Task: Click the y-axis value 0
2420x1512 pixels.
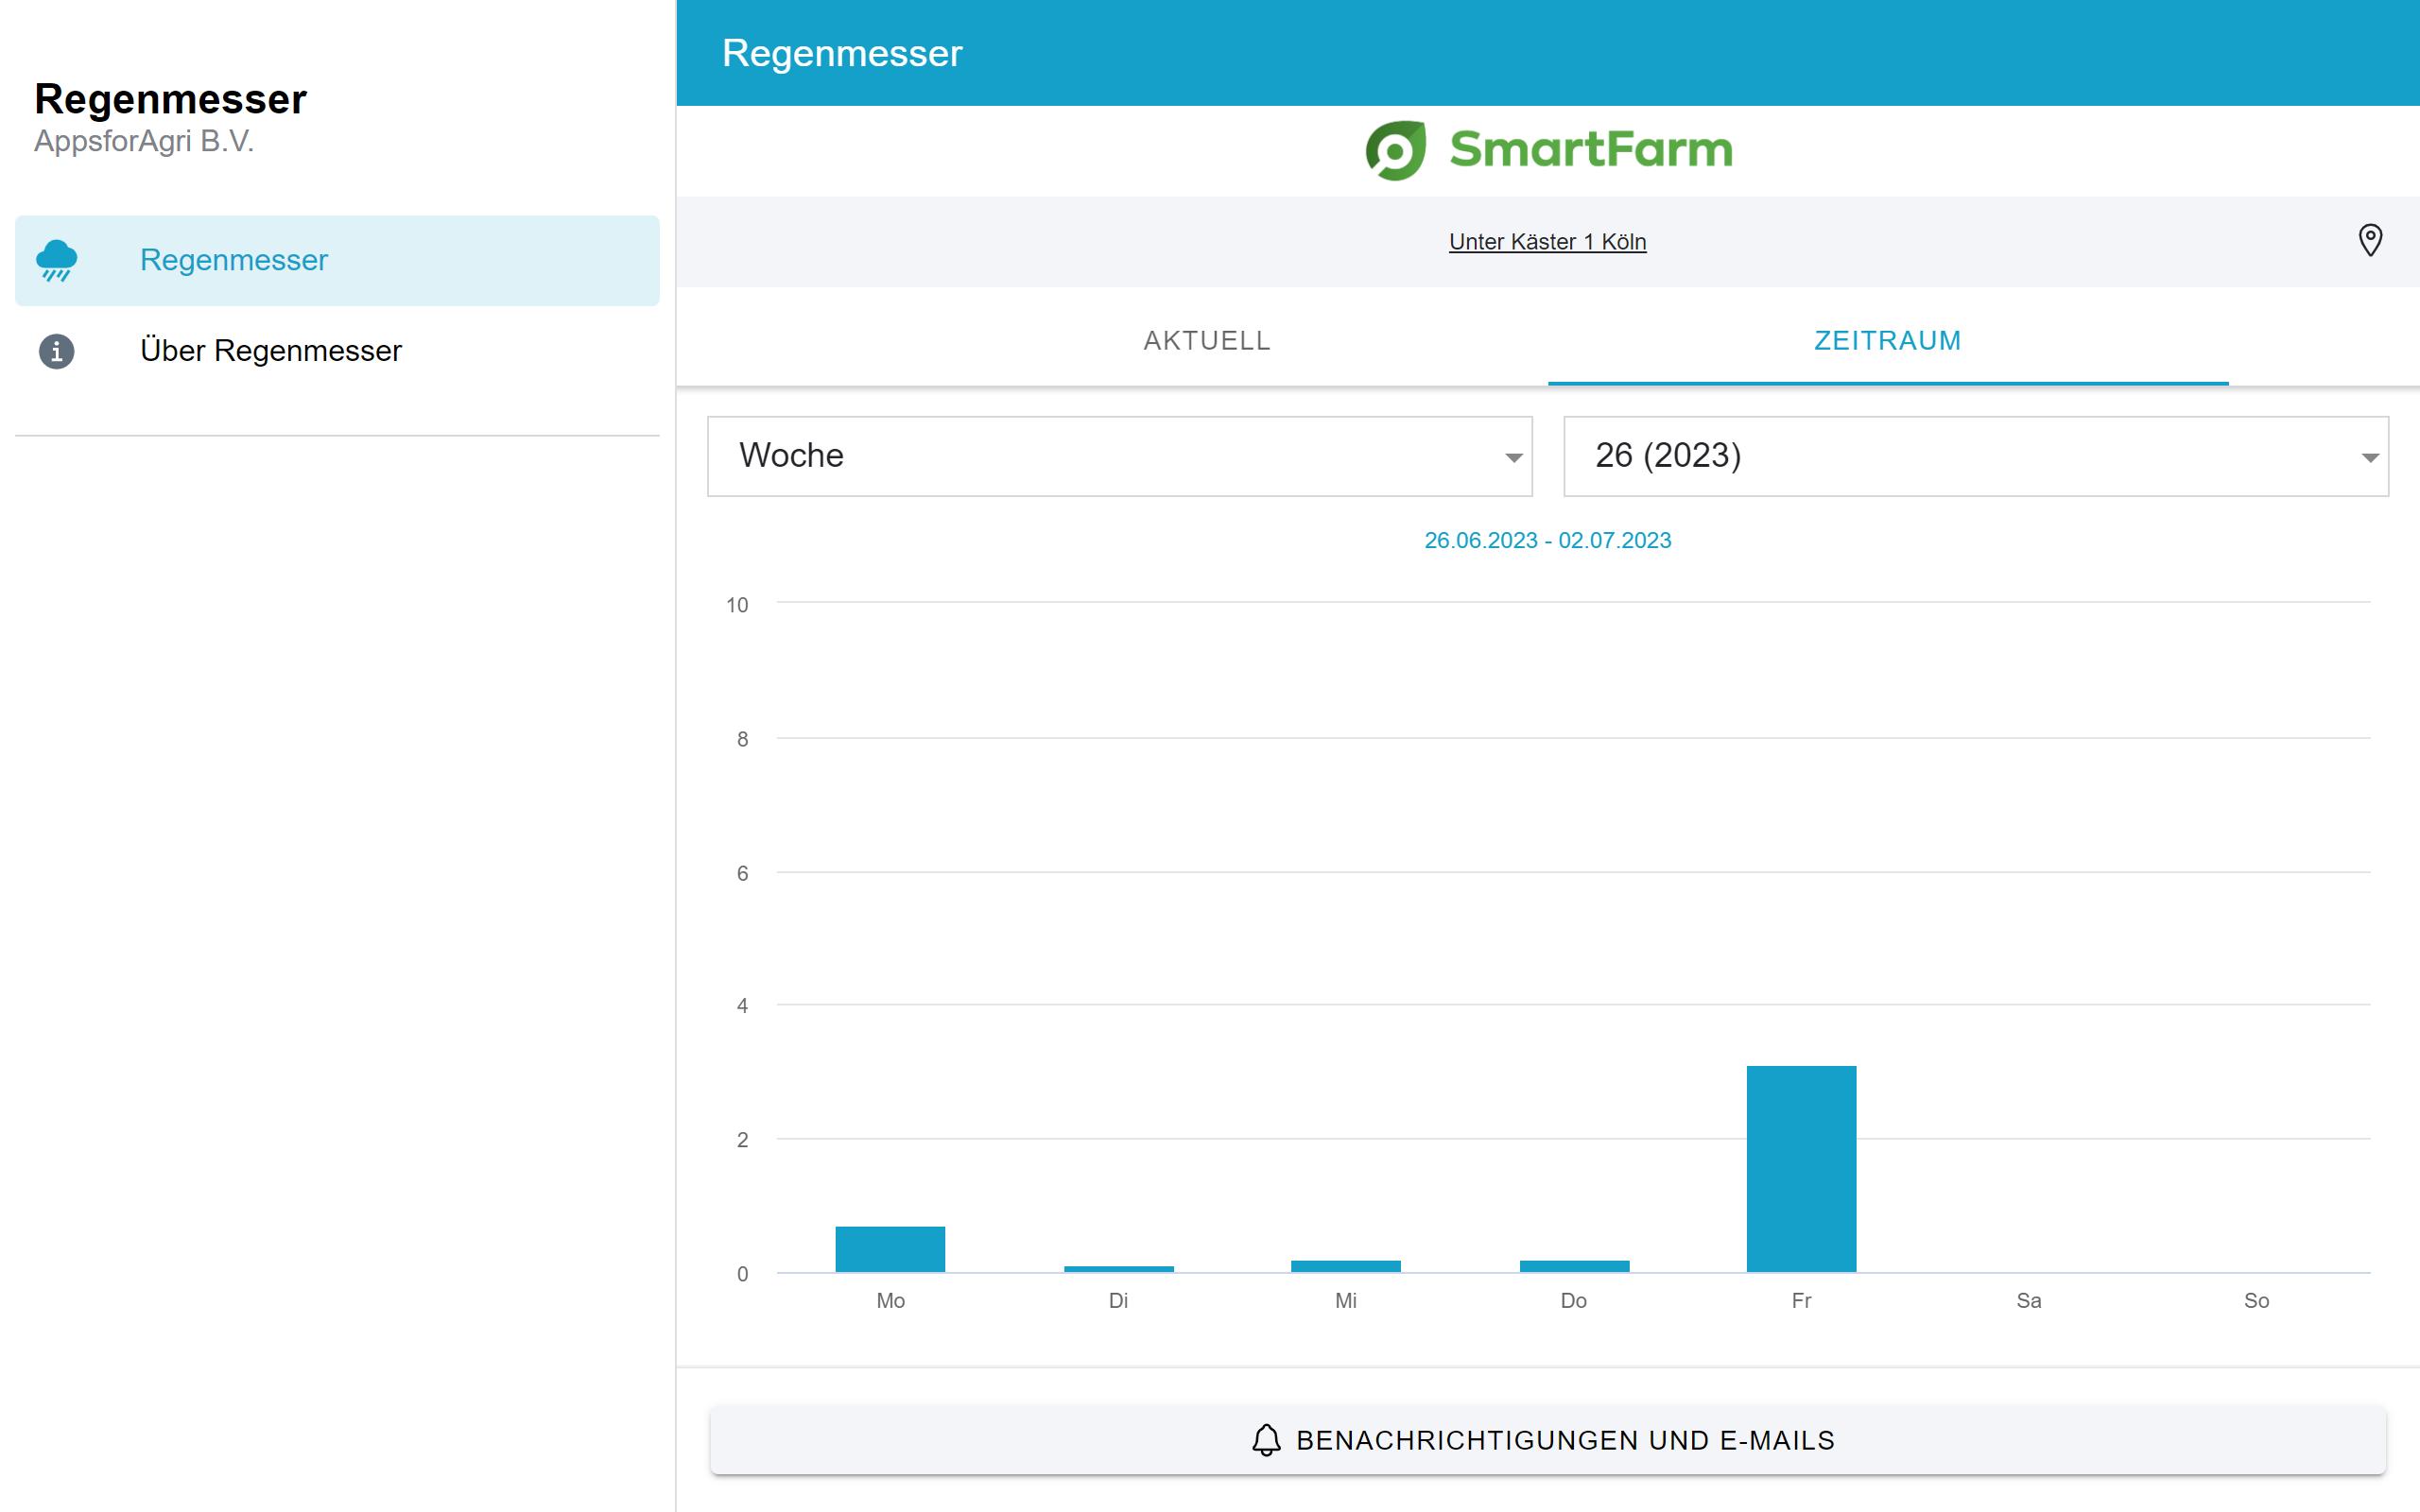Action: [x=742, y=1274]
